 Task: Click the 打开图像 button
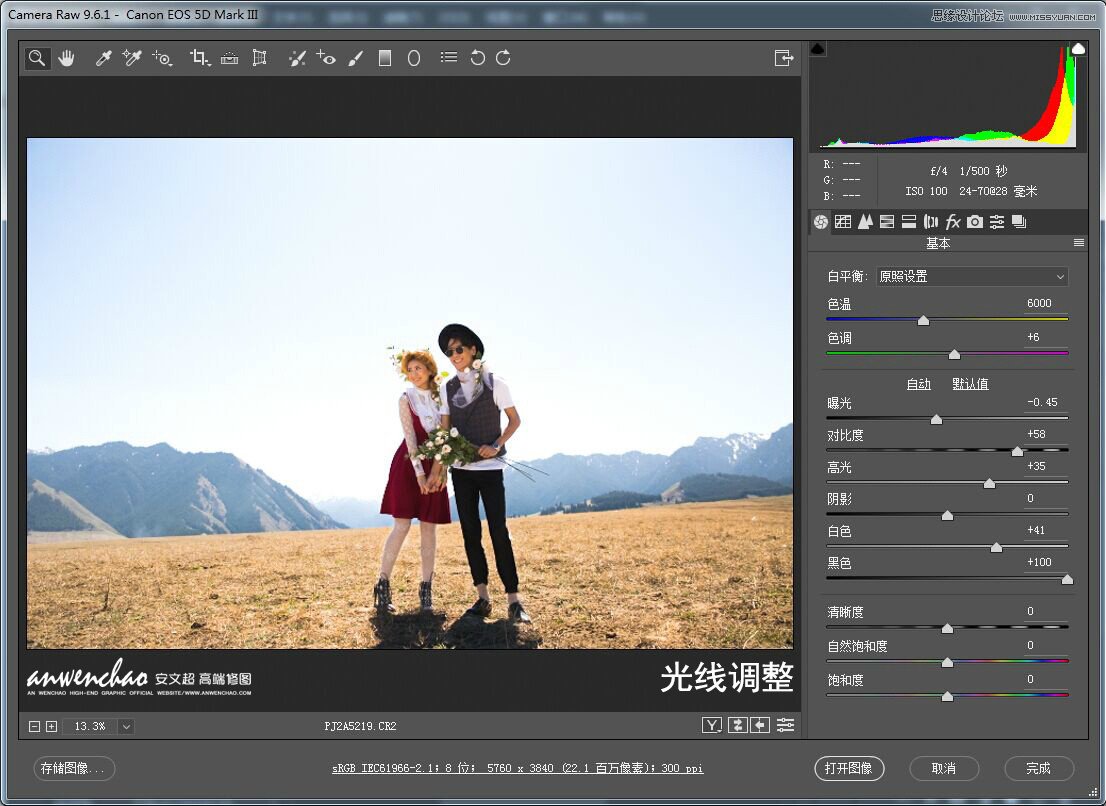[849, 769]
